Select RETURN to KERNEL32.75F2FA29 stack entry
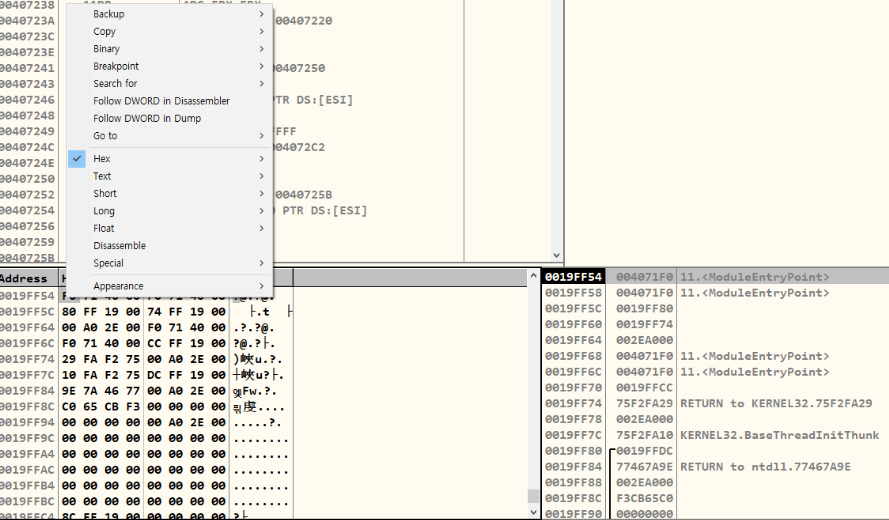This screenshot has height=520, width=889. tap(776, 404)
